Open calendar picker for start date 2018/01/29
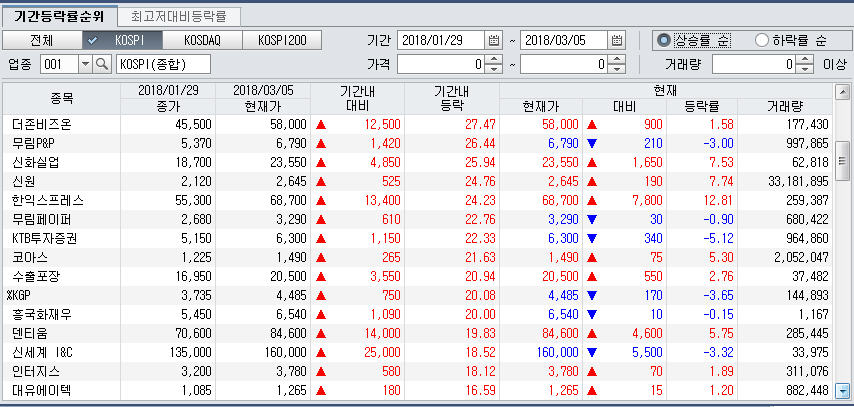 (x=494, y=40)
